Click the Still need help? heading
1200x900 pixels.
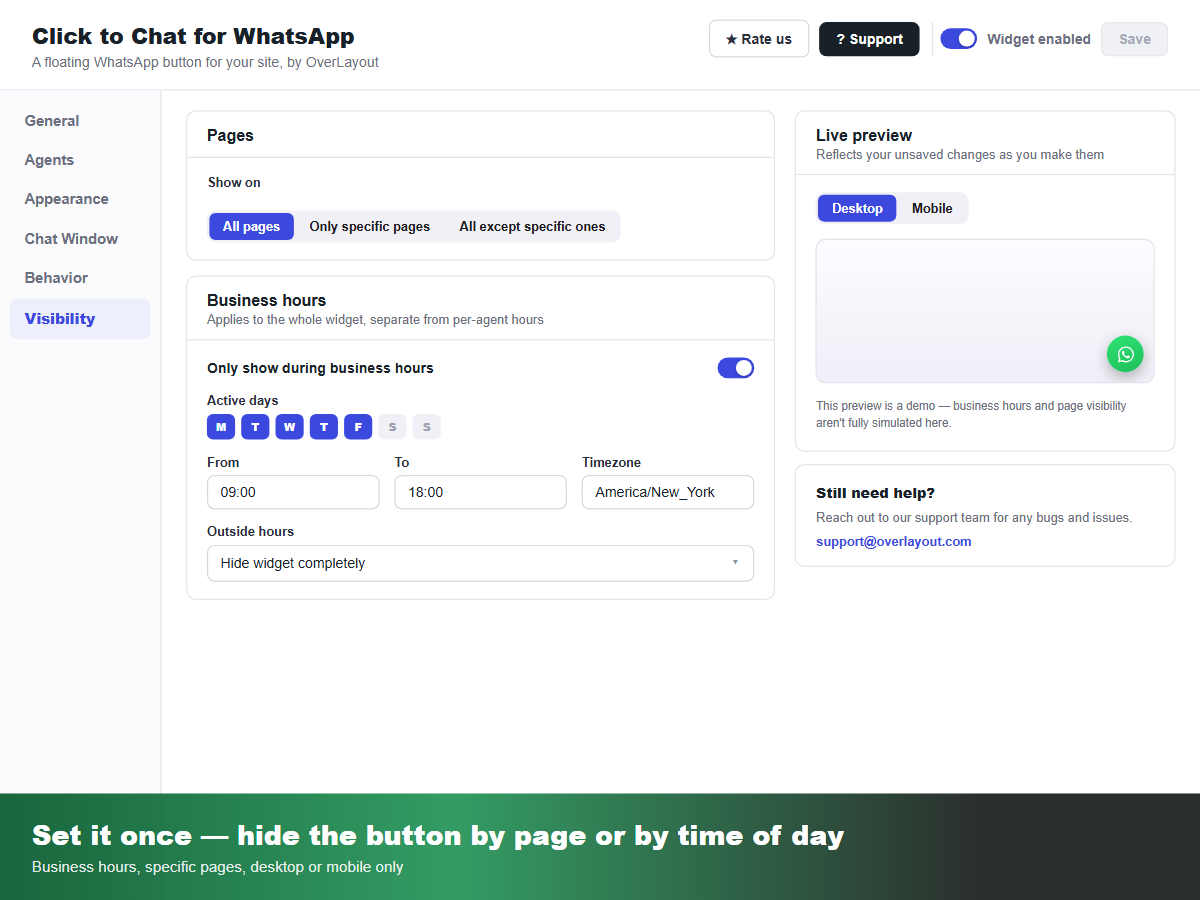point(875,493)
